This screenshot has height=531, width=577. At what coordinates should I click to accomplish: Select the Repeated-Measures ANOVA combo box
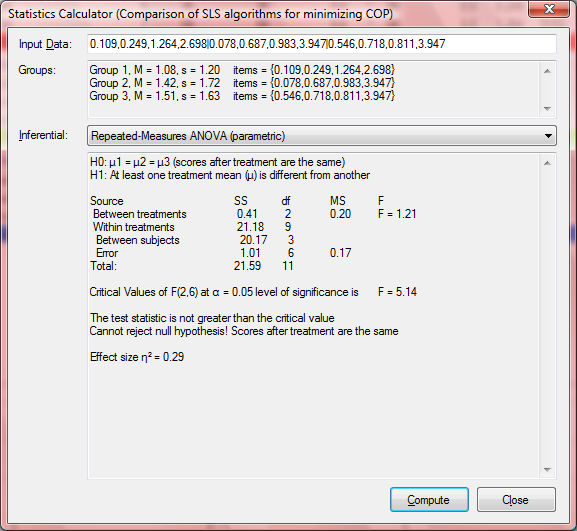(322, 136)
